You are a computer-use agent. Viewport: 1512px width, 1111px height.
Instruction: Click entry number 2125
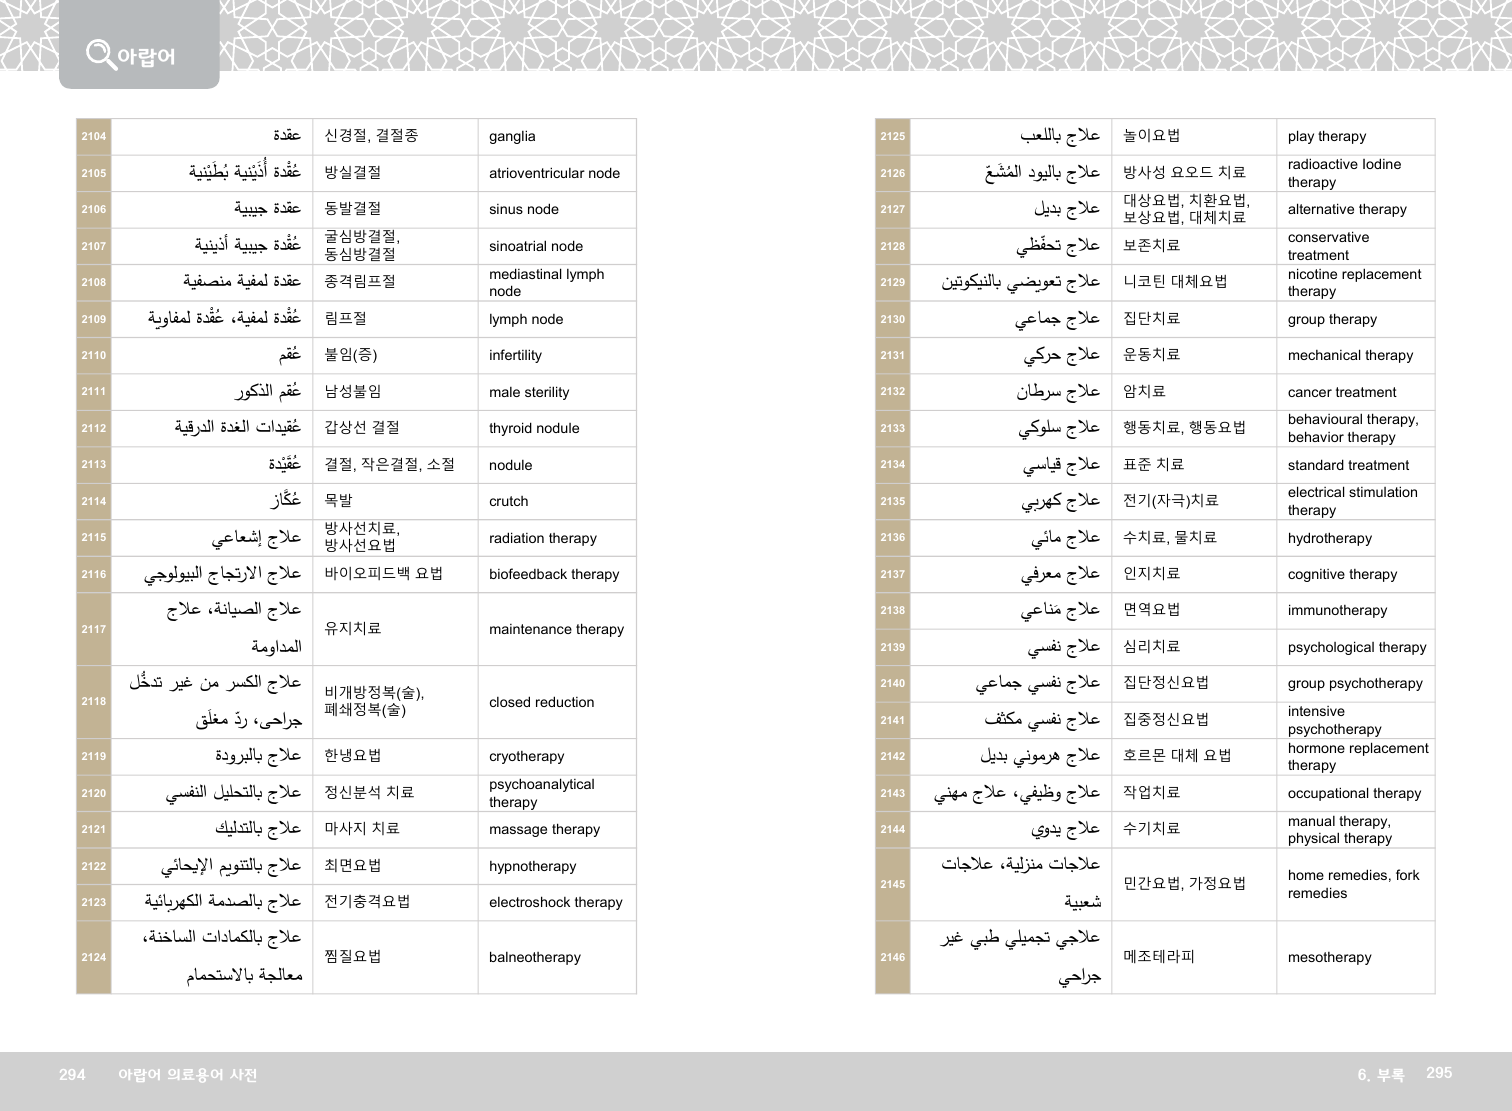coord(892,137)
